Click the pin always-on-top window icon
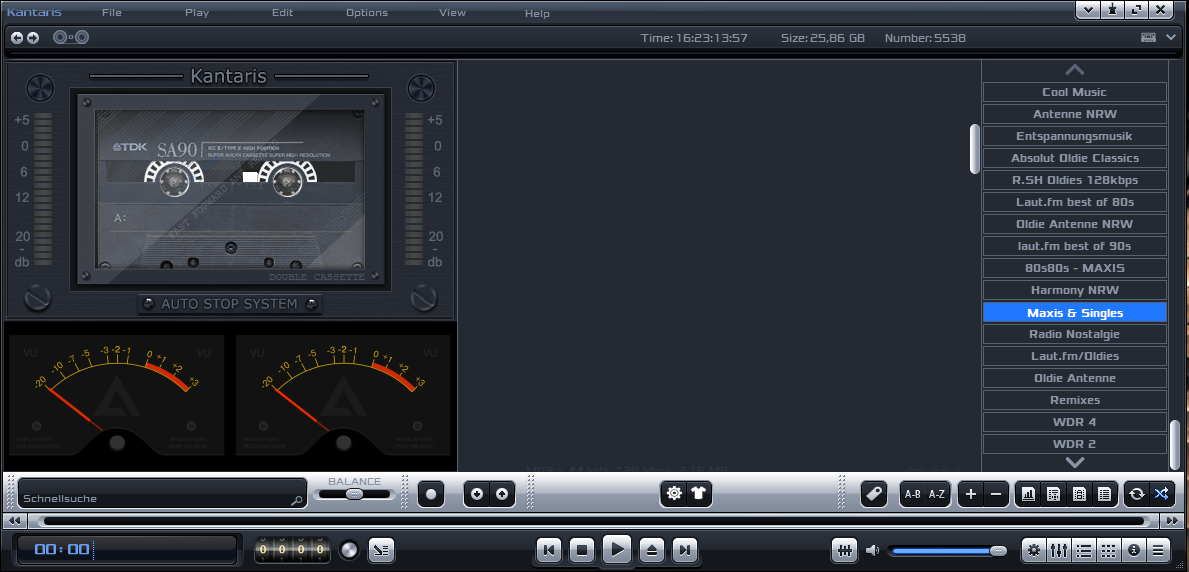This screenshot has width=1189, height=572. [x=1113, y=10]
